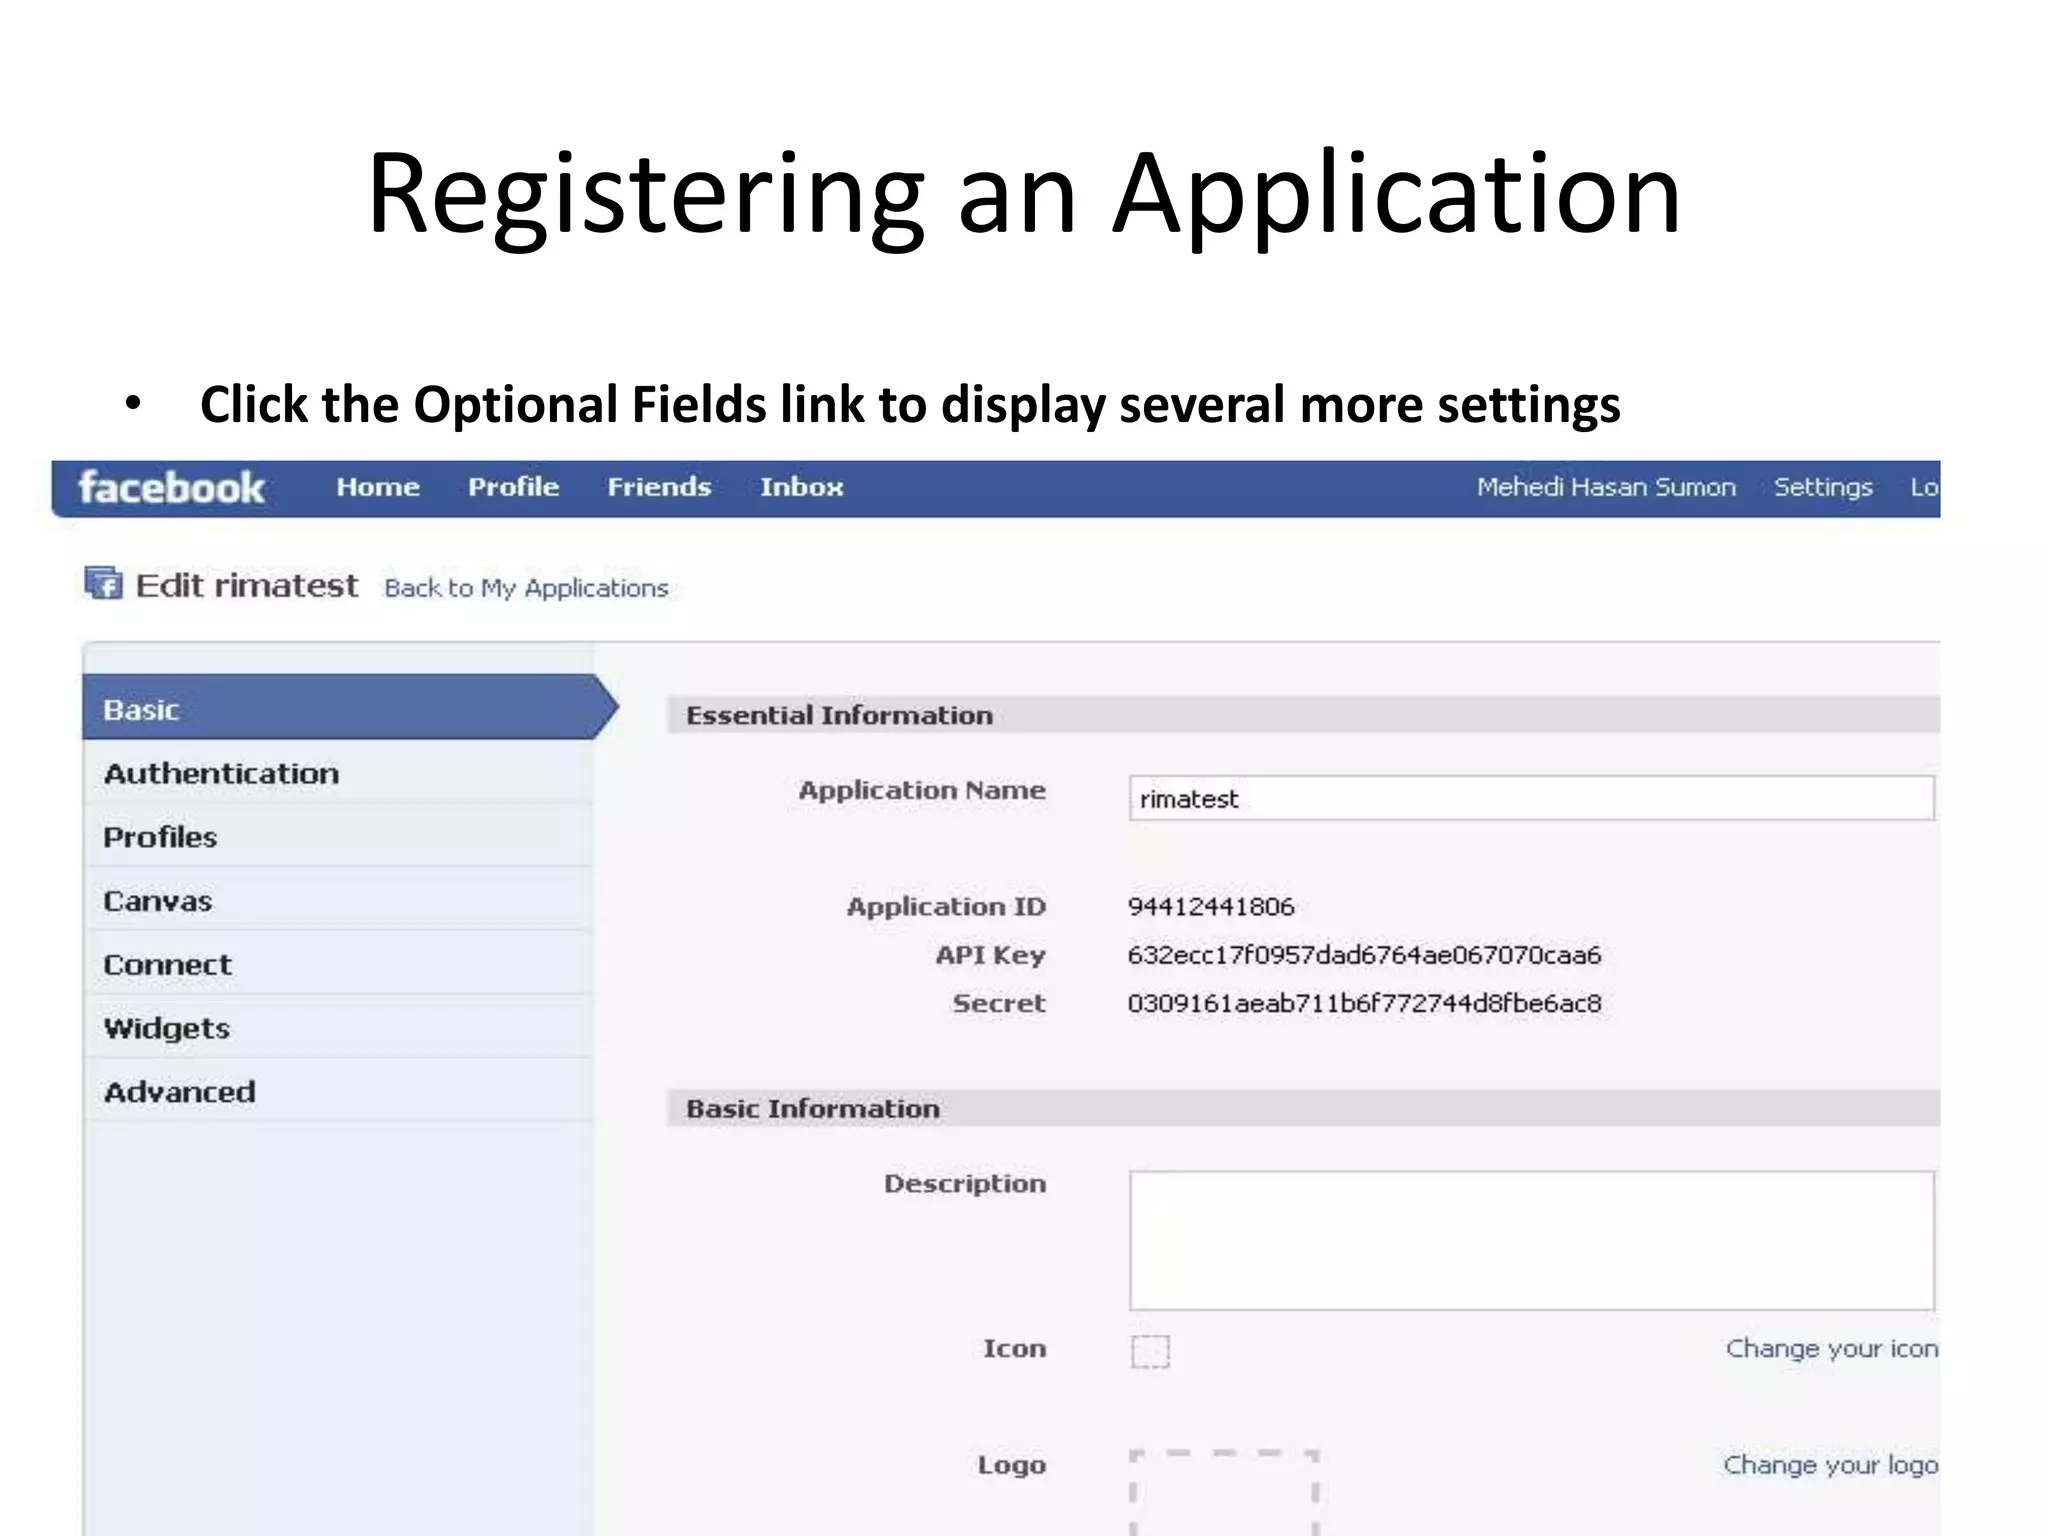Open the Profiles settings tab
The width and height of the screenshot is (2048, 1536).
[x=160, y=837]
